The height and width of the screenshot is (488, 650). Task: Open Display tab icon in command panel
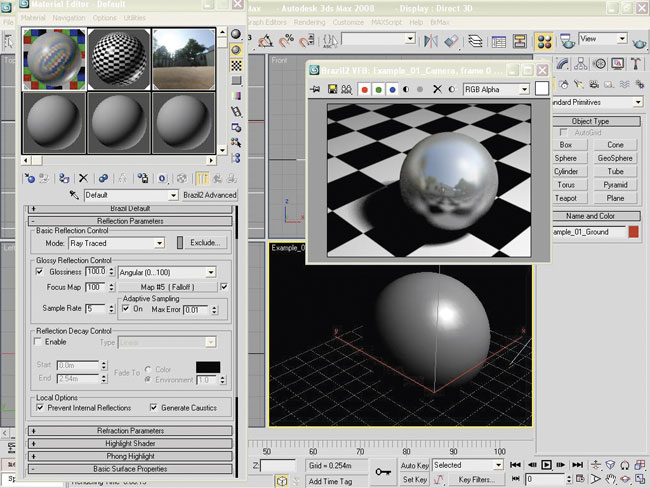pyautogui.click(x=617, y=63)
